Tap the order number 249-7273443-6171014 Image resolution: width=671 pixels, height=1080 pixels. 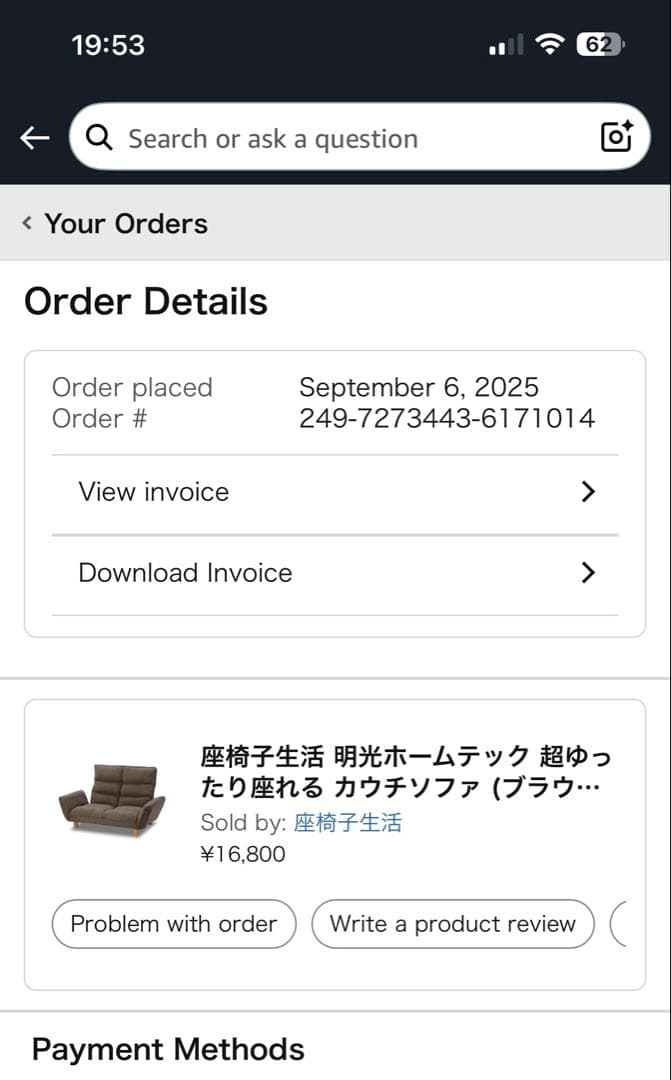pos(446,418)
